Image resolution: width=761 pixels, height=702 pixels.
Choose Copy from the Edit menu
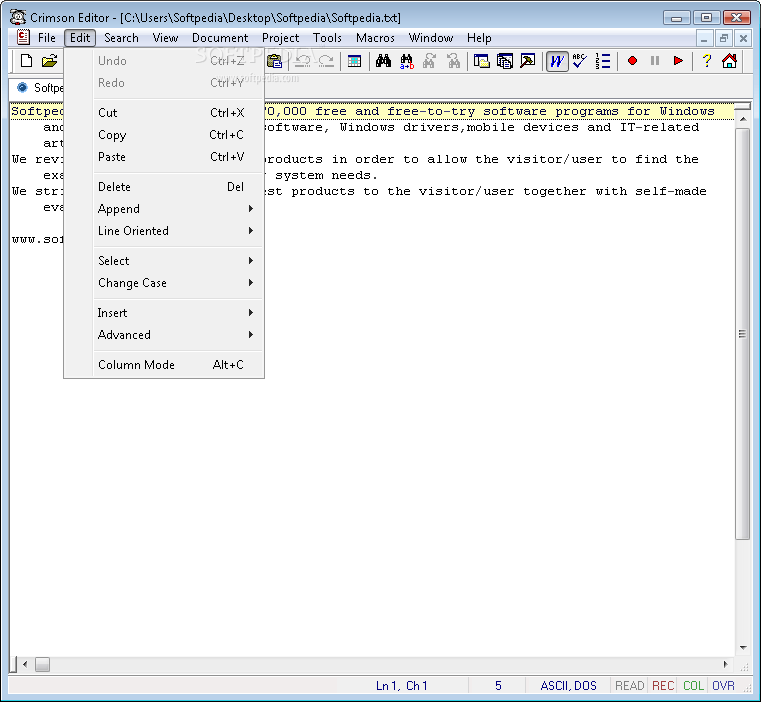point(179,134)
